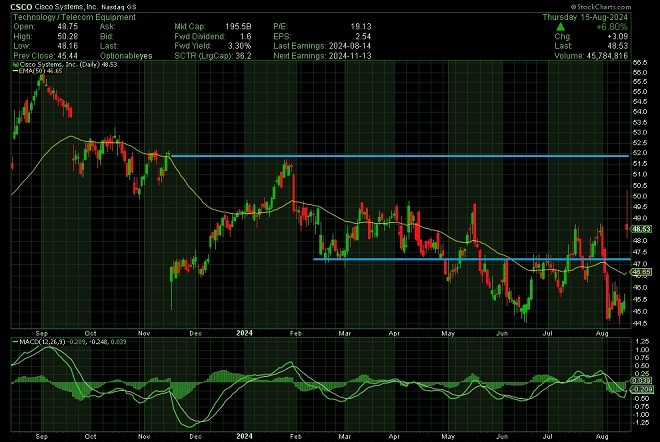Click the latest gap-up candle for August 15
The height and width of the screenshot is (442, 660).
pos(627,215)
